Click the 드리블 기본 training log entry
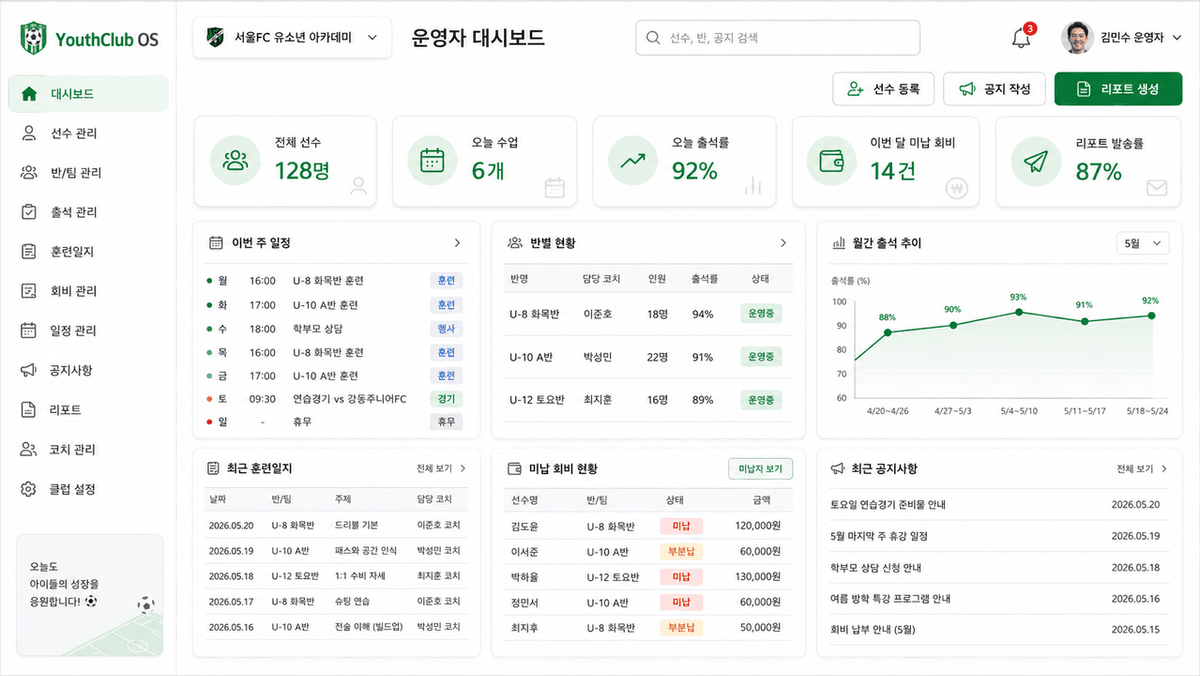This screenshot has width=1200, height=676. 356,525
